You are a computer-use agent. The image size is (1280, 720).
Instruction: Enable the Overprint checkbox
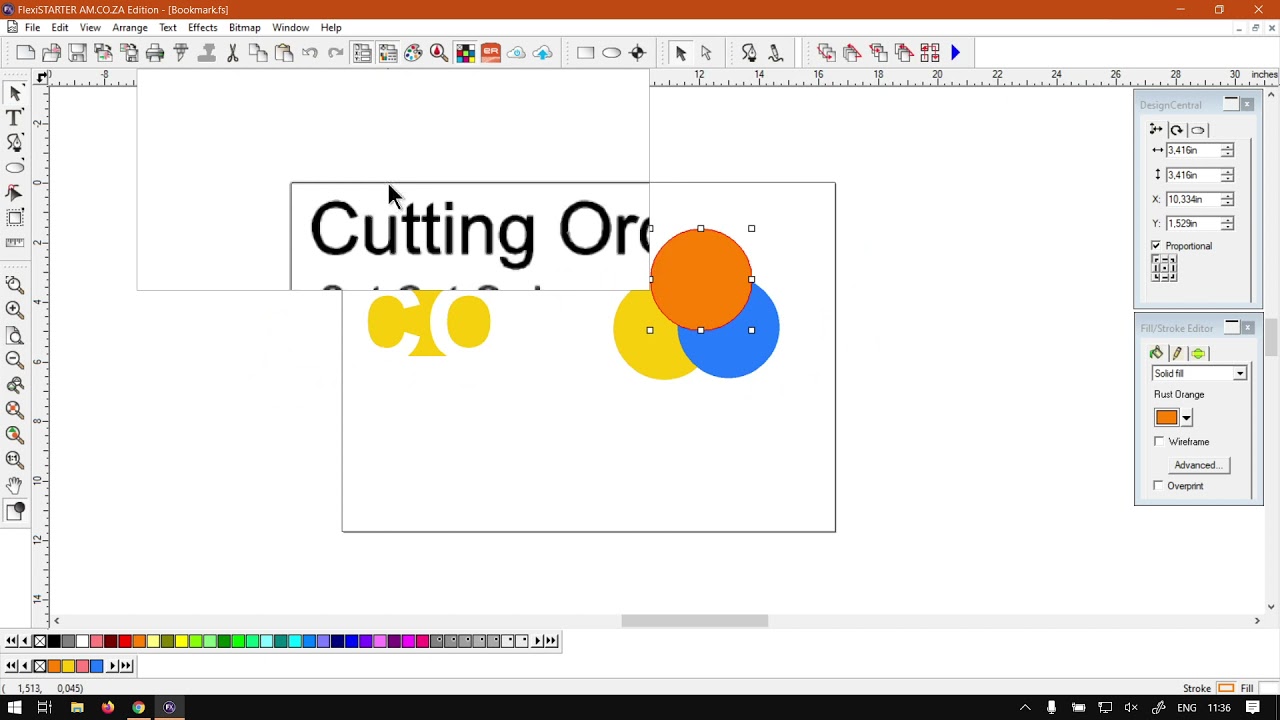[1159, 486]
